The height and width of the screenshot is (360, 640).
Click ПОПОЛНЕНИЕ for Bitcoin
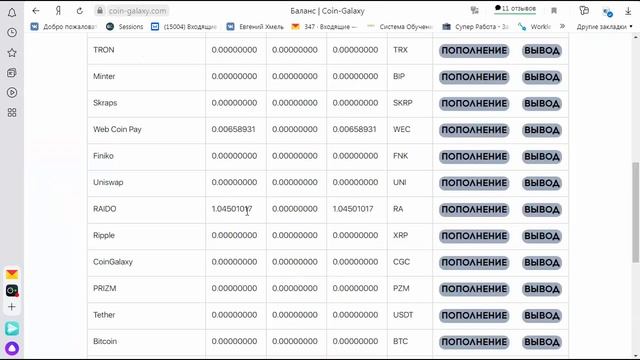tap(474, 342)
